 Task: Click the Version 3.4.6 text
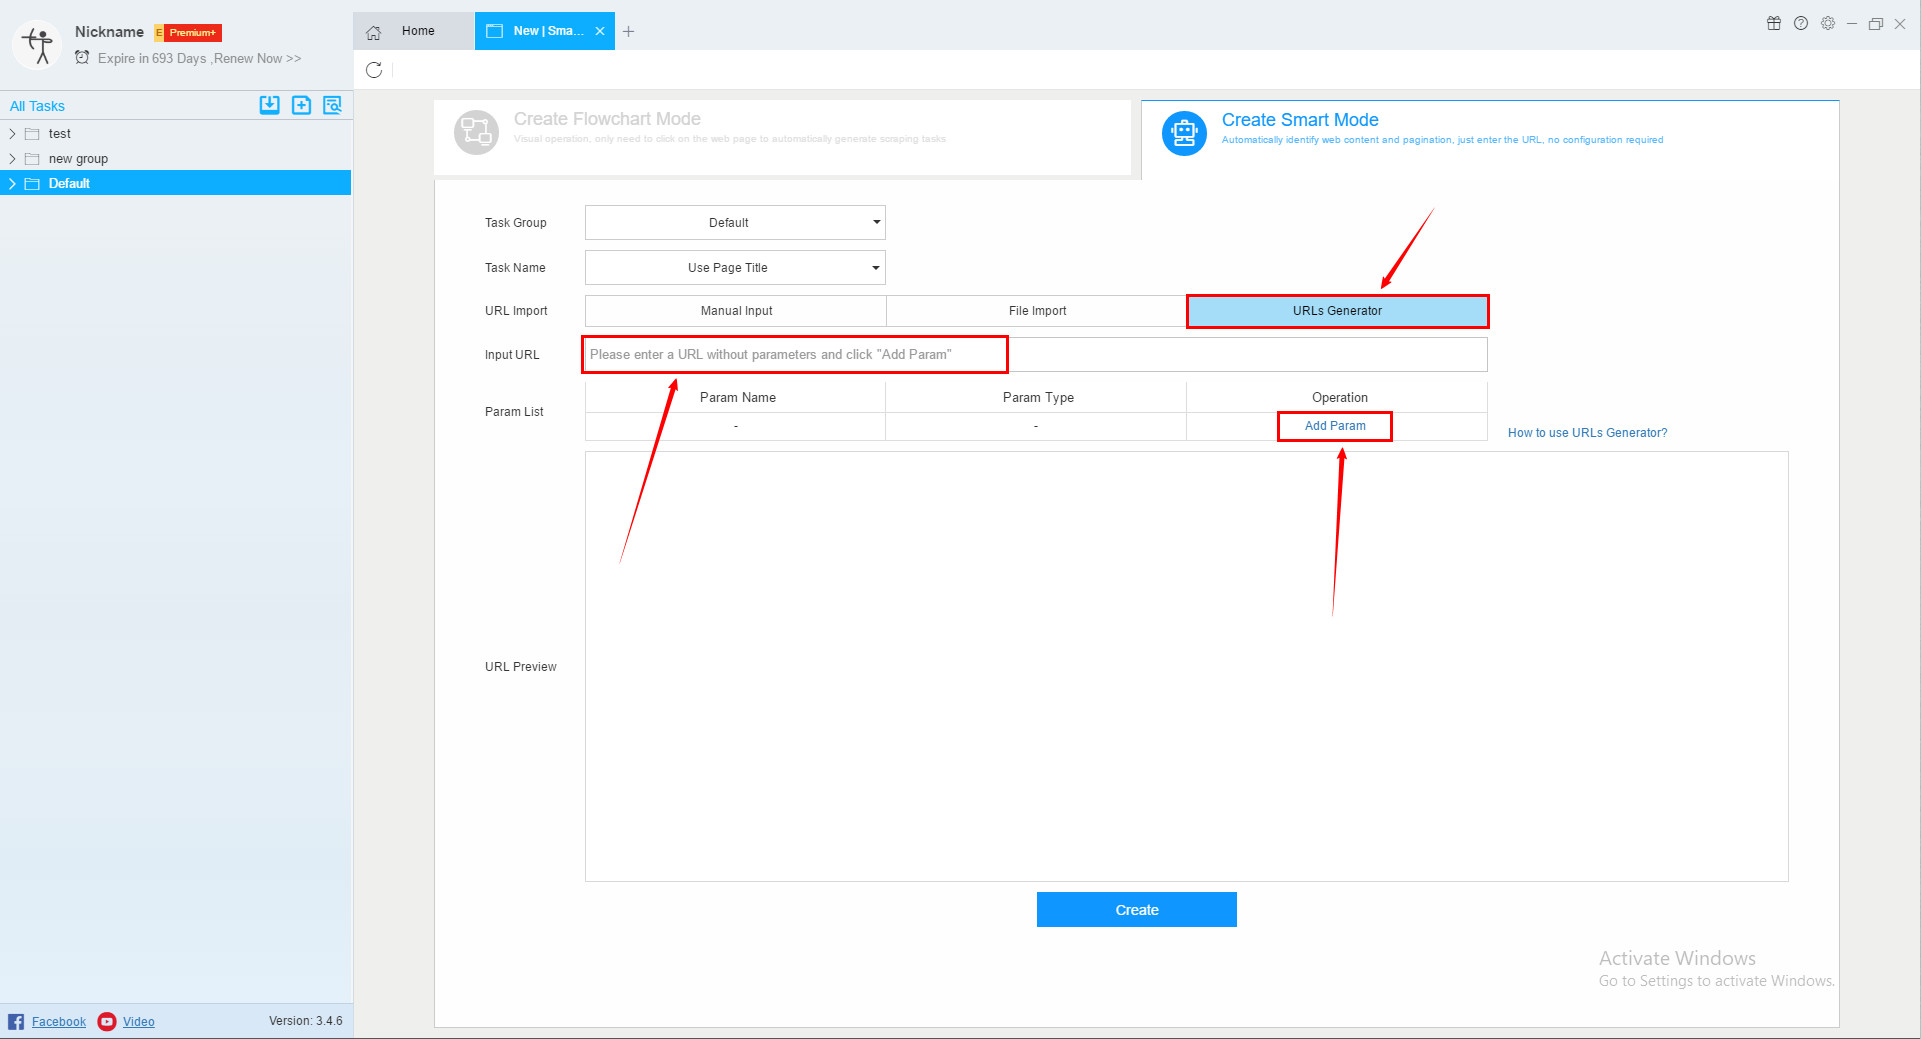tap(306, 1021)
